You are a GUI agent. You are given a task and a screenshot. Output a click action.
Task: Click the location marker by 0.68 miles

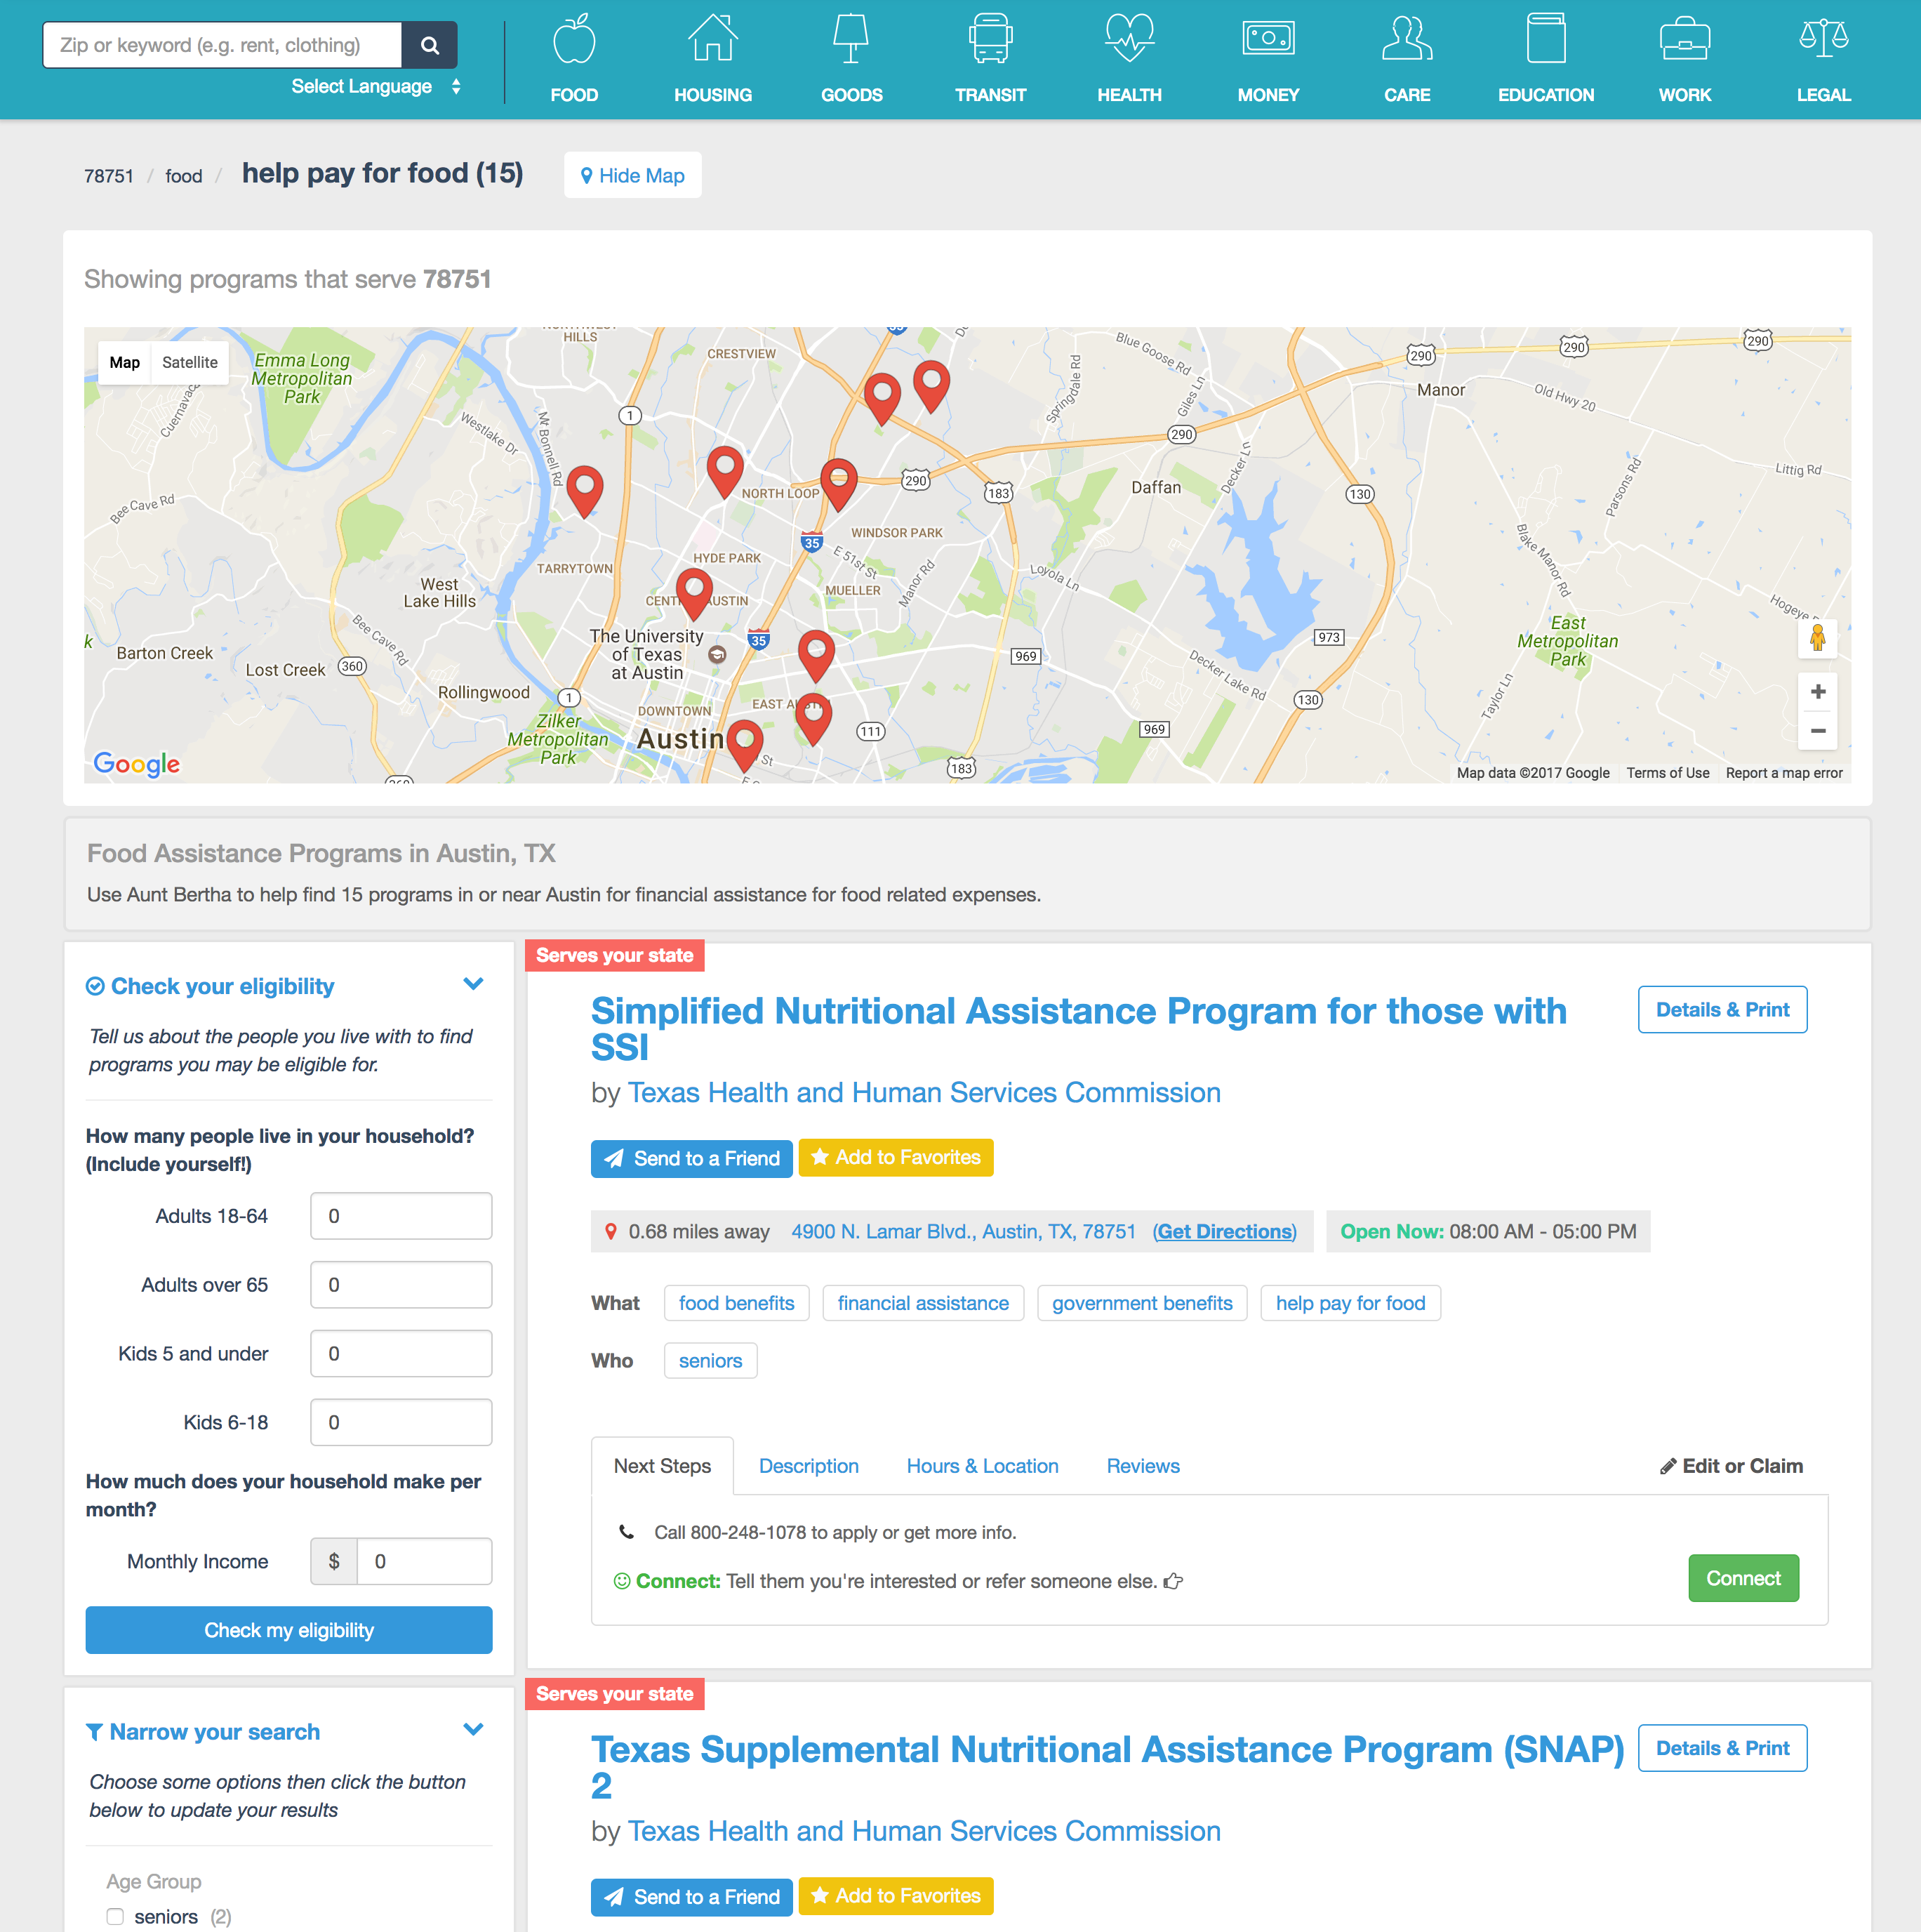(611, 1231)
